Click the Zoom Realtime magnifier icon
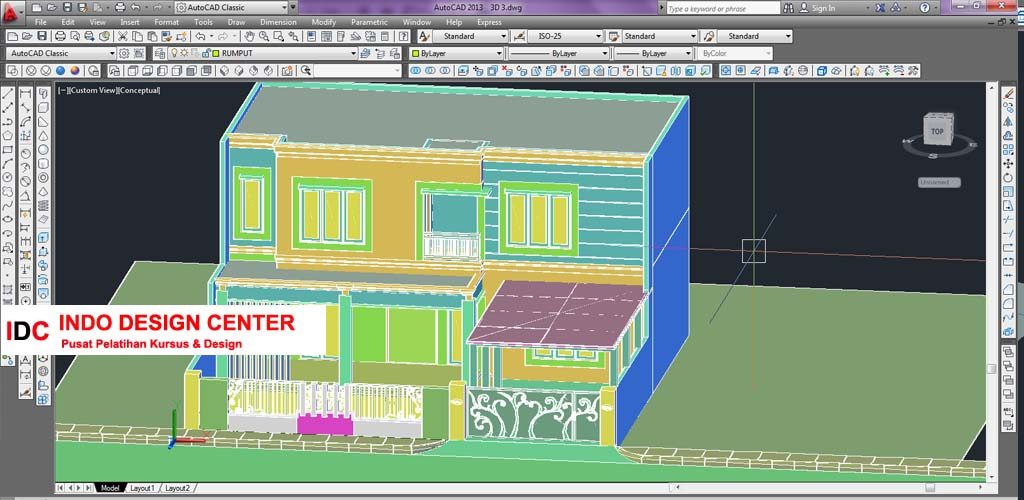The image size is (1024, 500). click(265, 37)
